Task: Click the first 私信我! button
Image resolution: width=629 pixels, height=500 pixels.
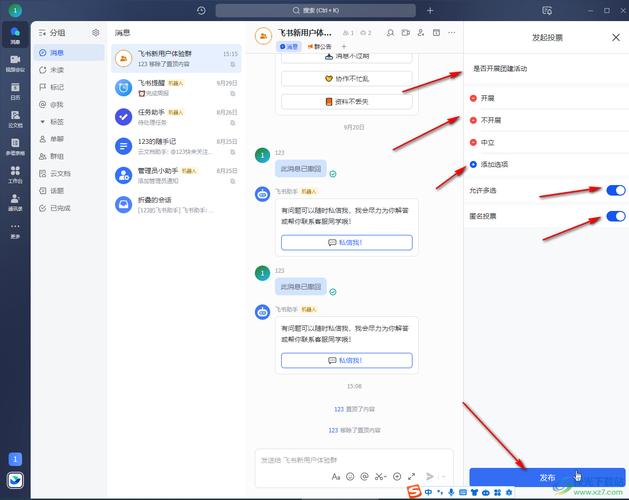Action: pos(347,242)
